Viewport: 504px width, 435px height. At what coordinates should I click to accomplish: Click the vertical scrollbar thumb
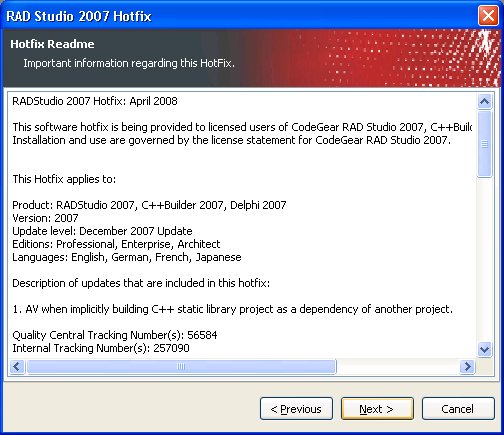click(484, 144)
